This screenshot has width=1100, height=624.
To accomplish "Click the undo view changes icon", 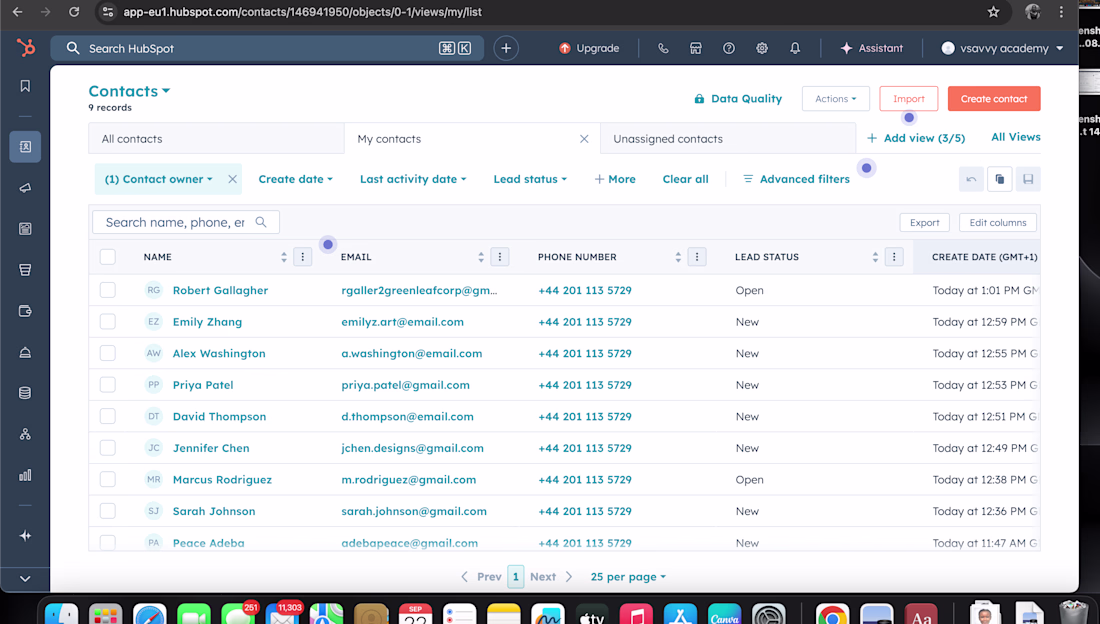I will point(972,179).
